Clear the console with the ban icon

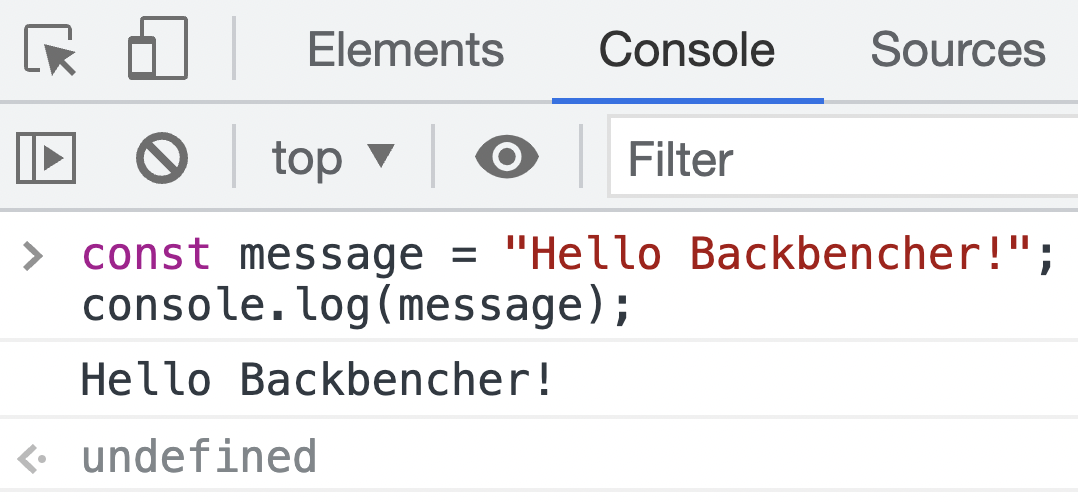pos(162,157)
